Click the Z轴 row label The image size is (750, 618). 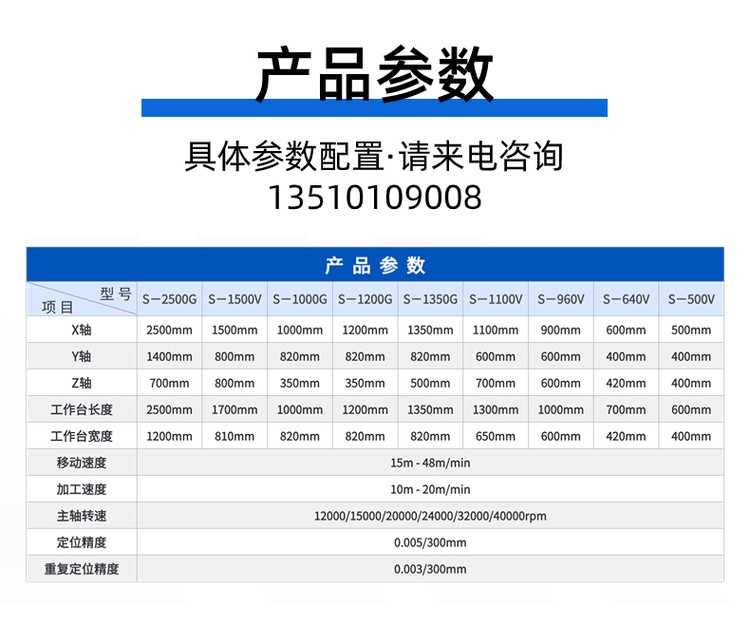coord(81,383)
